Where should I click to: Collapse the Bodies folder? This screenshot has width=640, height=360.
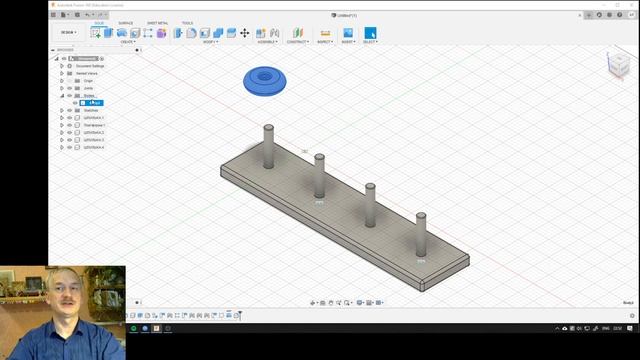[x=62, y=96]
